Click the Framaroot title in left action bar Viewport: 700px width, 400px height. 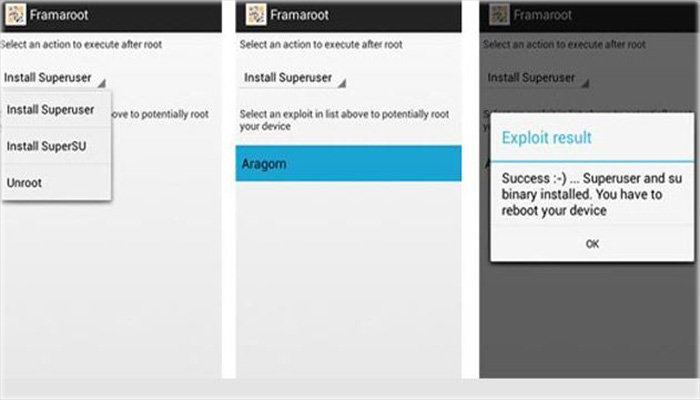tap(59, 15)
